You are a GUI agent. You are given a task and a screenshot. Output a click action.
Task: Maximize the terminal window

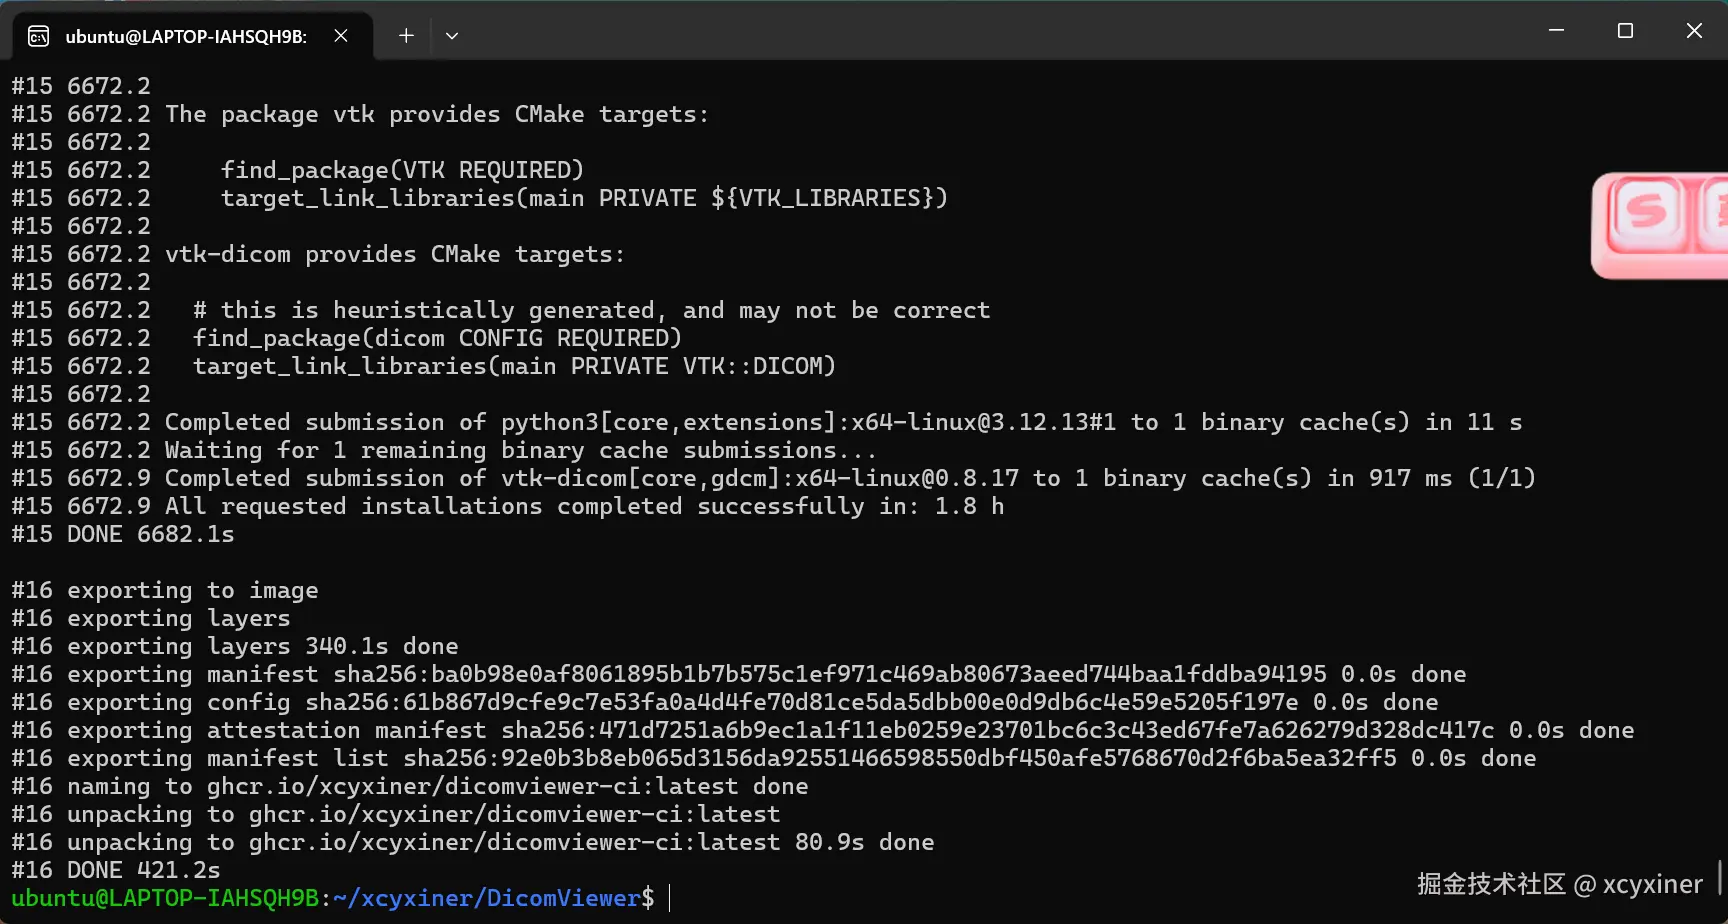click(x=1625, y=31)
